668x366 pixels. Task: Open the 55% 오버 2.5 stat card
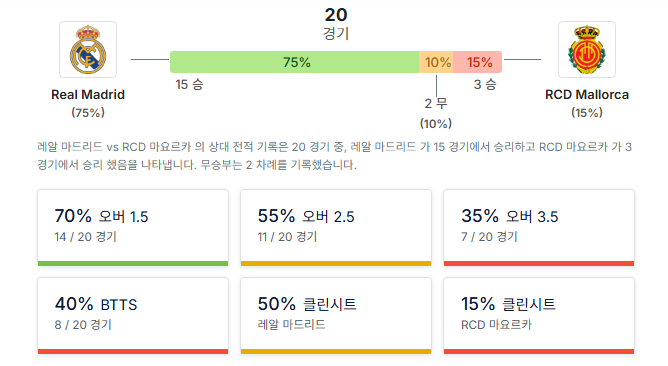(x=336, y=228)
